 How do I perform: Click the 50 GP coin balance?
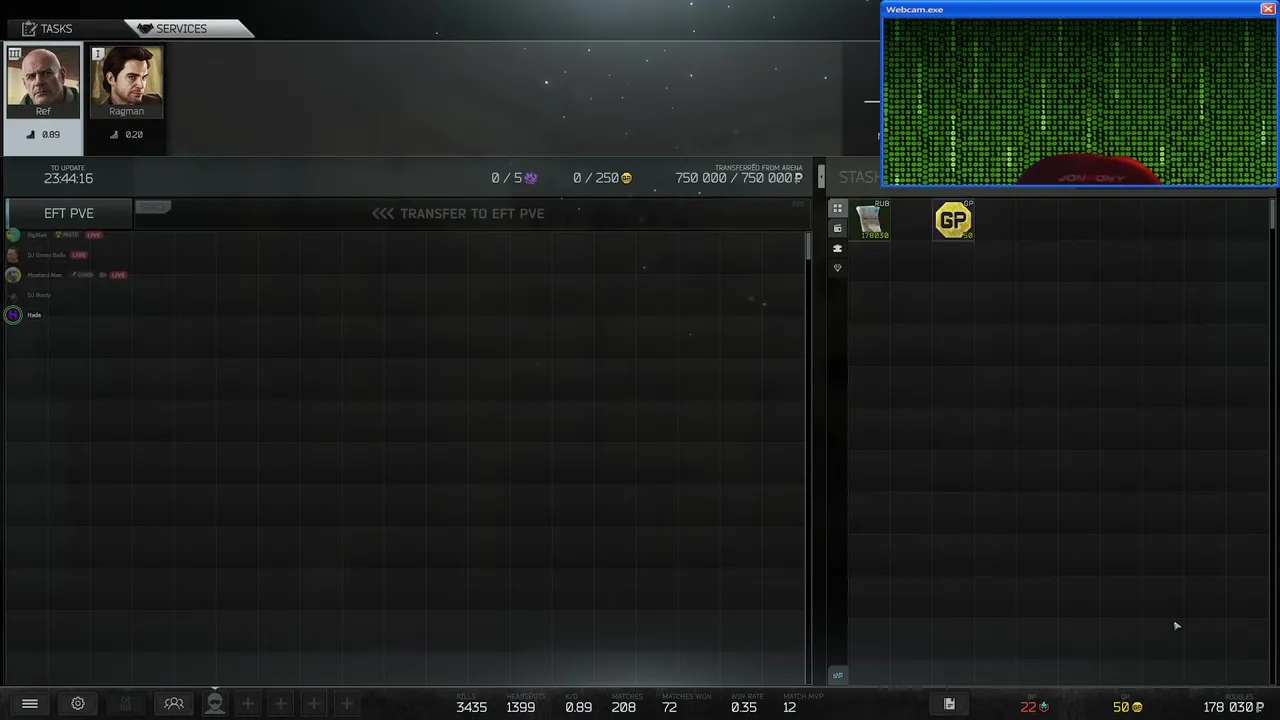pyautogui.click(x=1127, y=707)
